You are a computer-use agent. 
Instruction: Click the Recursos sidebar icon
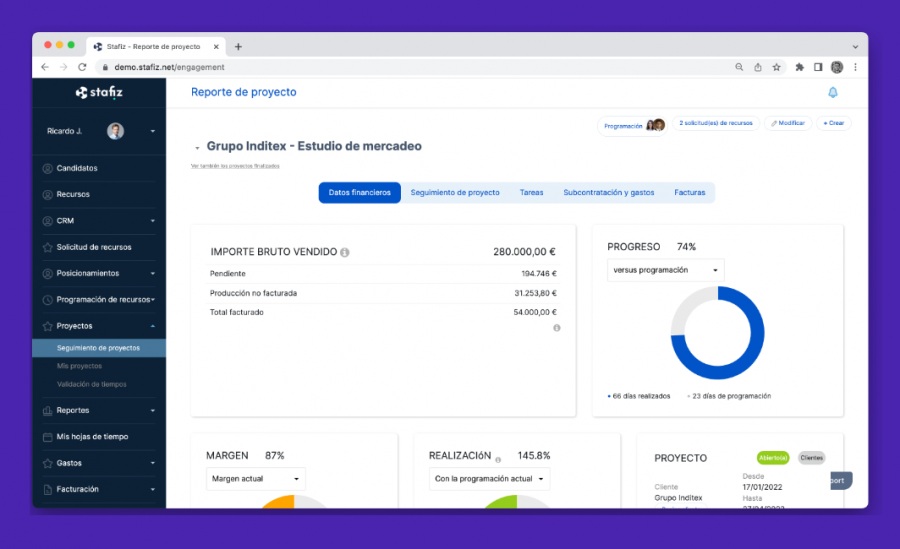click(x=48, y=195)
